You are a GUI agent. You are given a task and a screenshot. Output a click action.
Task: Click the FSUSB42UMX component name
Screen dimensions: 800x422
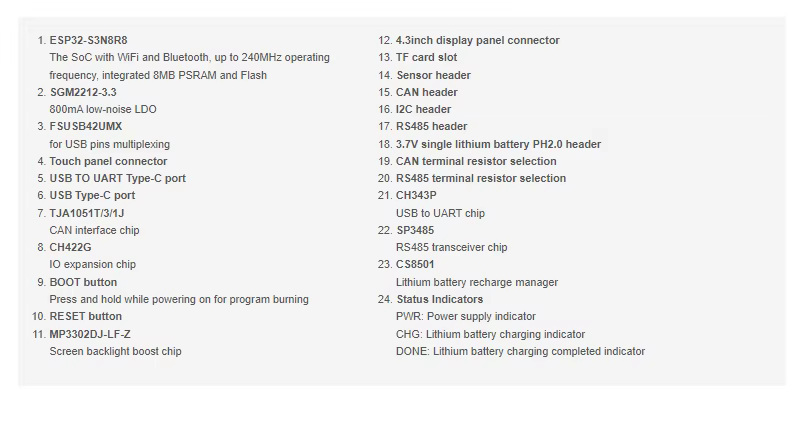(86, 127)
